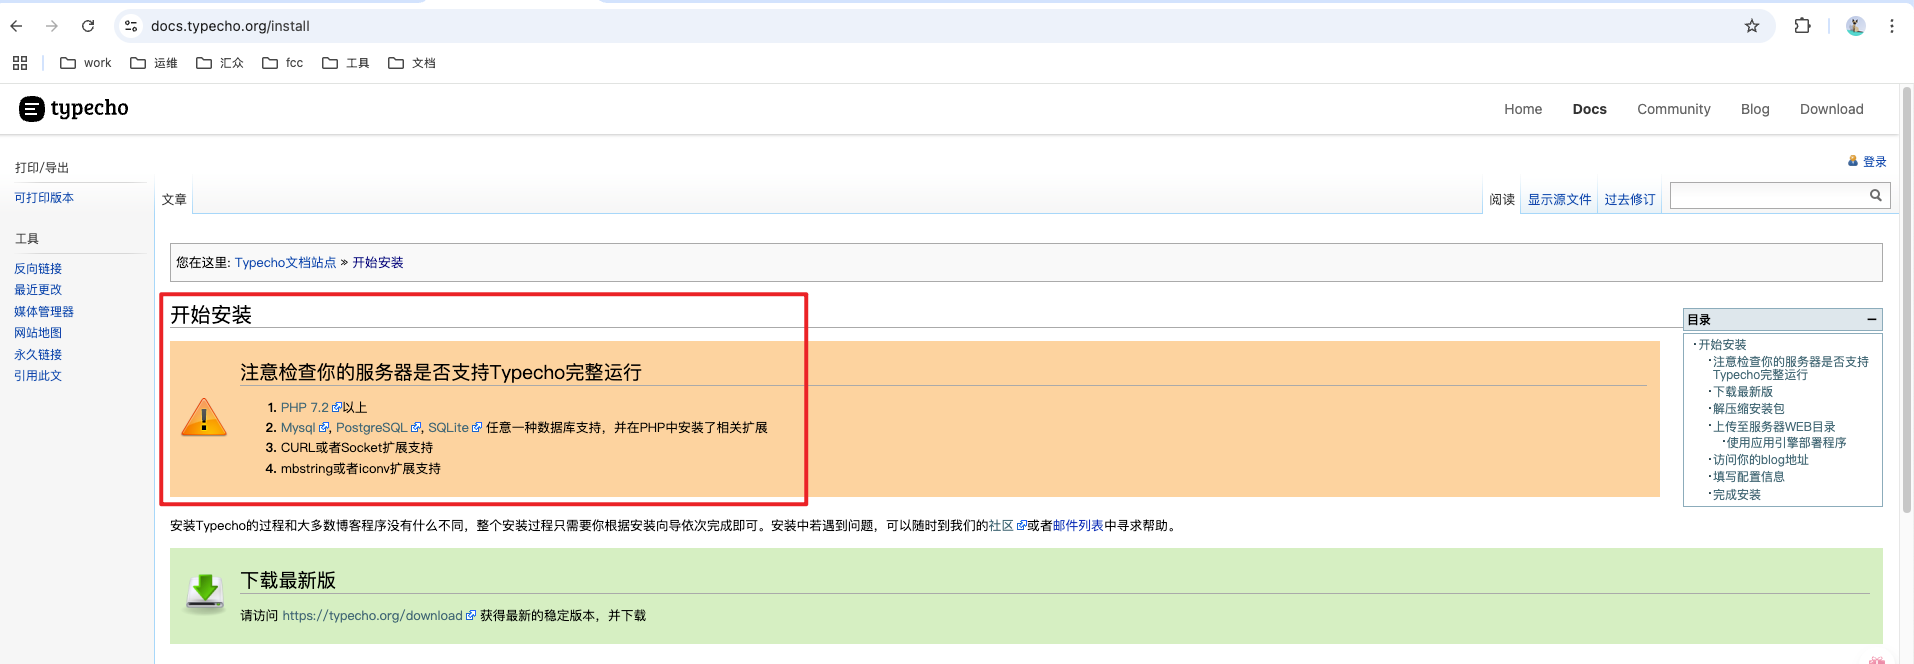Open https://typecho.org/download link

pos(379,616)
